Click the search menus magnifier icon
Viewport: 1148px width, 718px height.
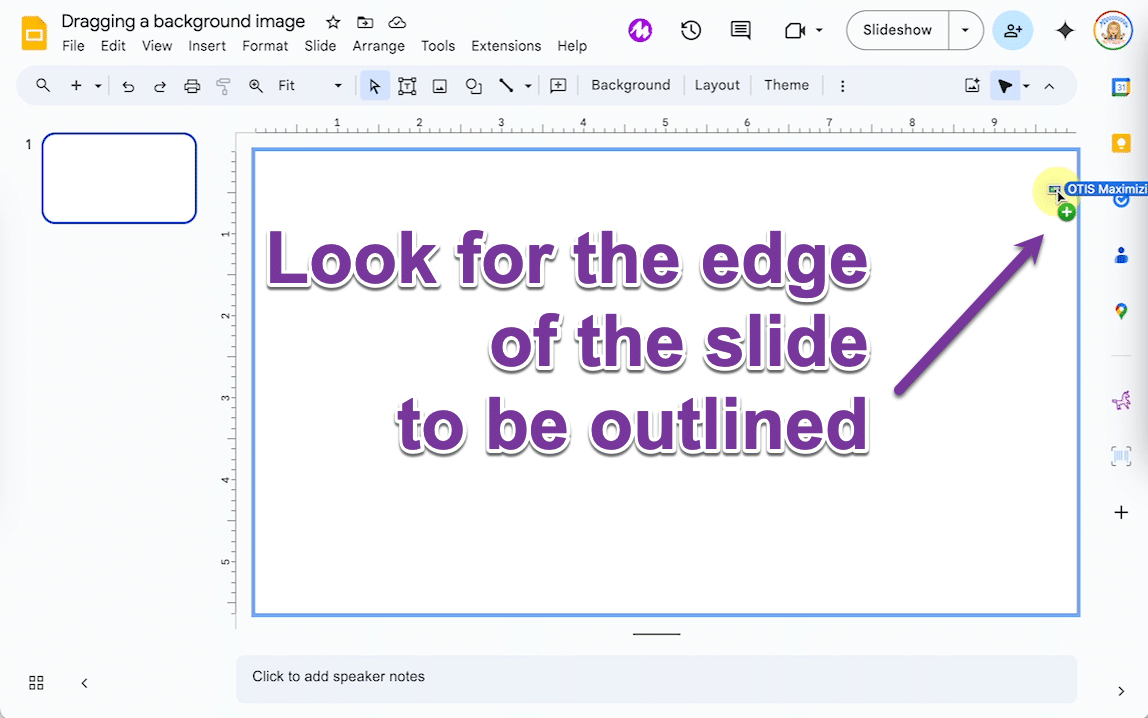pyautogui.click(x=43, y=86)
